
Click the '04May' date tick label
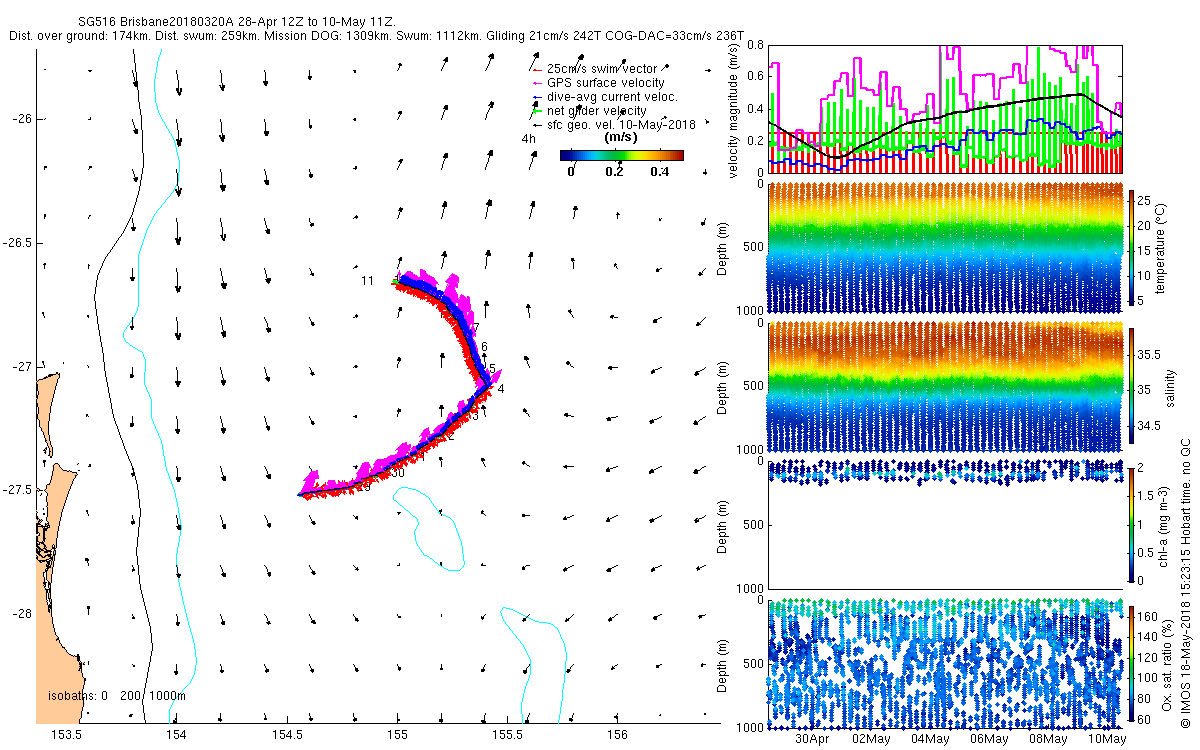(x=930, y=739)
